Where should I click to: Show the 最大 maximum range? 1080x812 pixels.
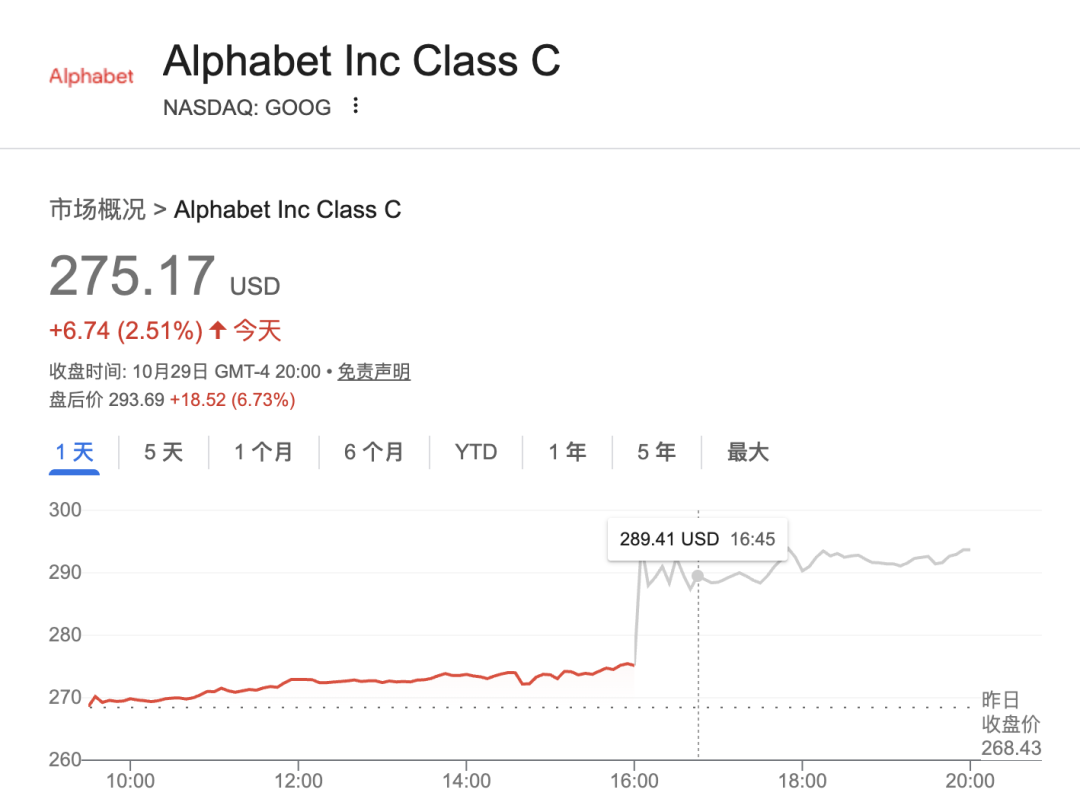747,452
